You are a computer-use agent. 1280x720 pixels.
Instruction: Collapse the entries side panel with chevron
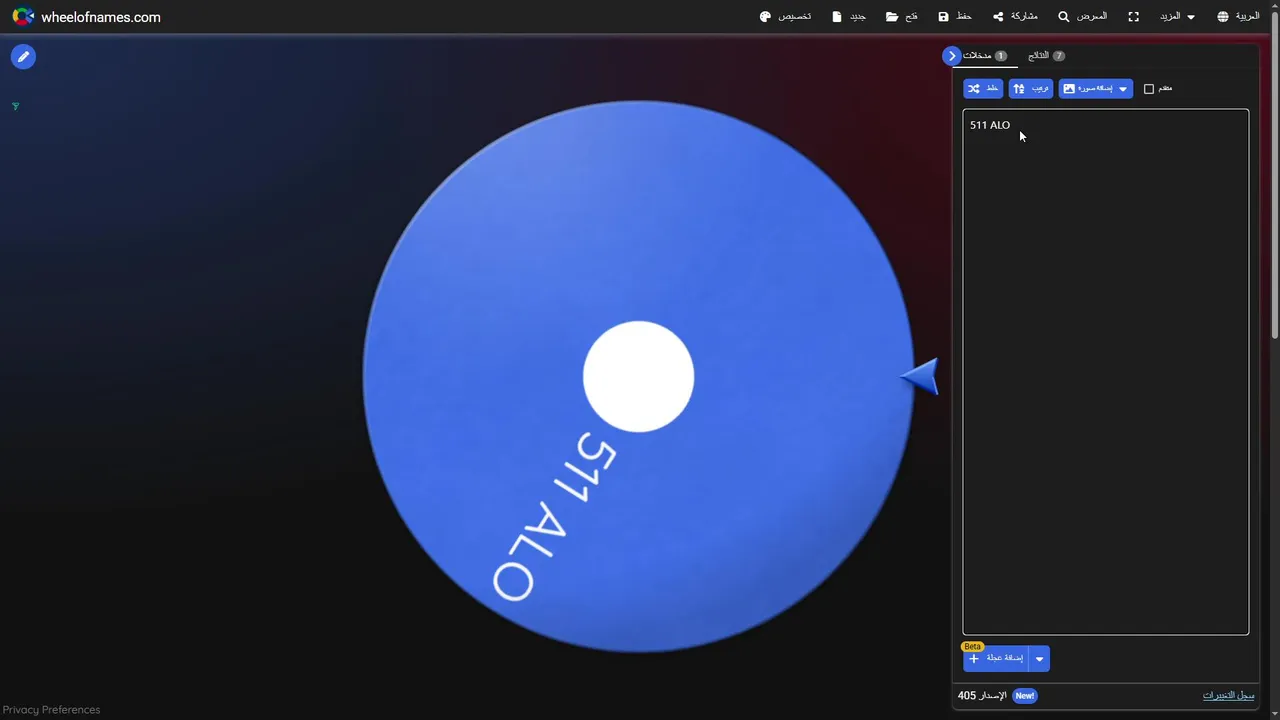[x=951, y=56]
